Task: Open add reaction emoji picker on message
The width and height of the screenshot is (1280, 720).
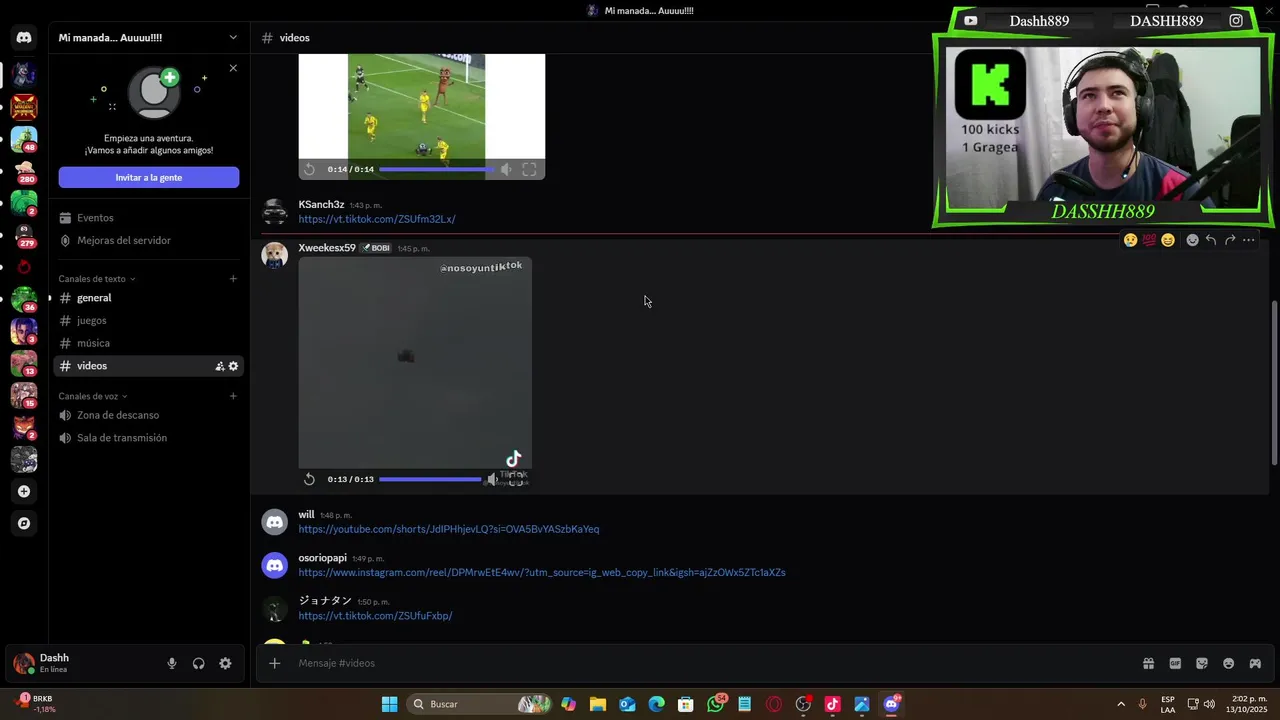Action: click(1192, 240)
